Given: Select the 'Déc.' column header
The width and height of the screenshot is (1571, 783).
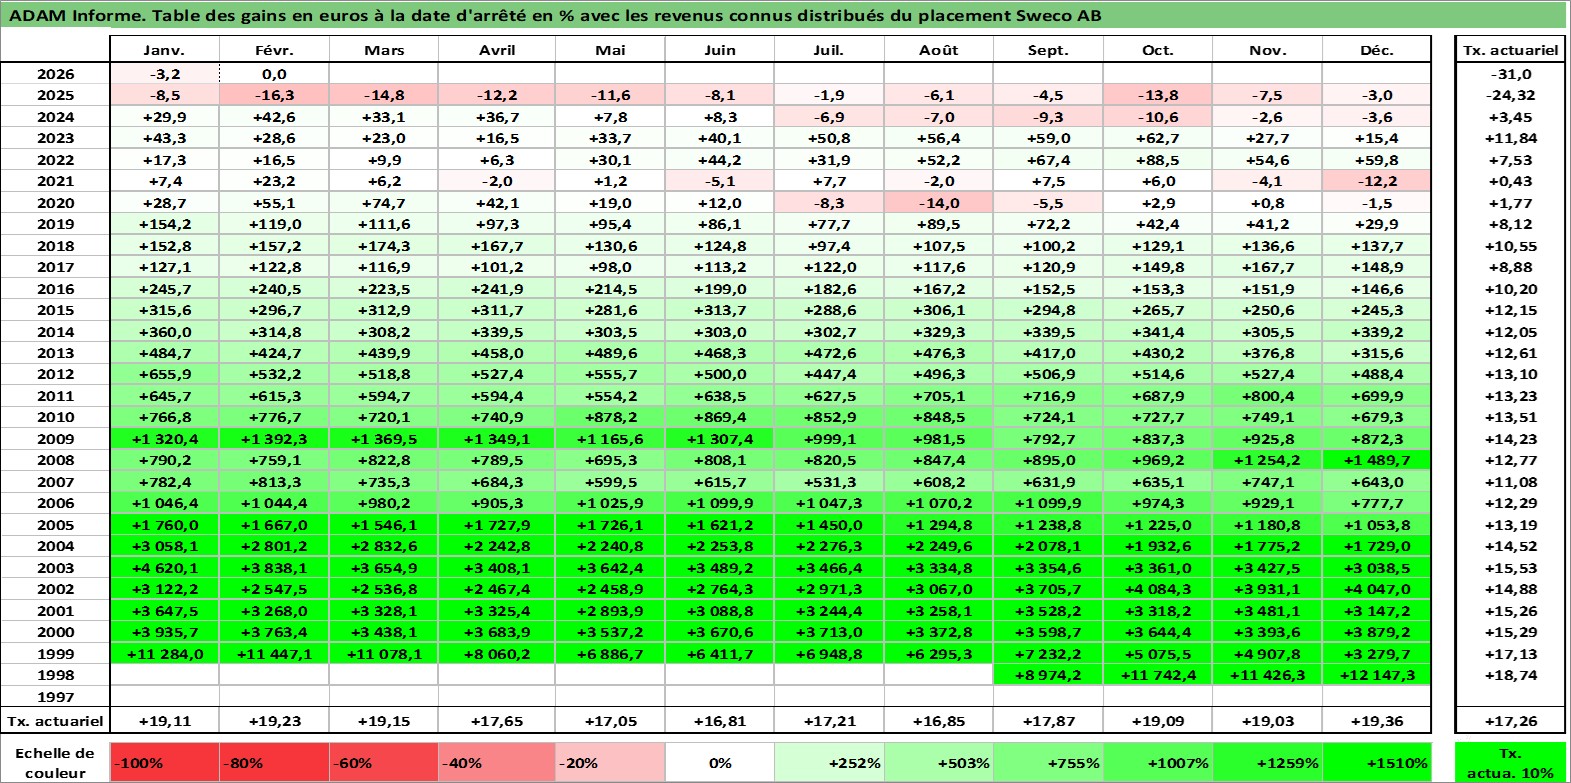Looking at the screenshot, I should [1377, 50].
